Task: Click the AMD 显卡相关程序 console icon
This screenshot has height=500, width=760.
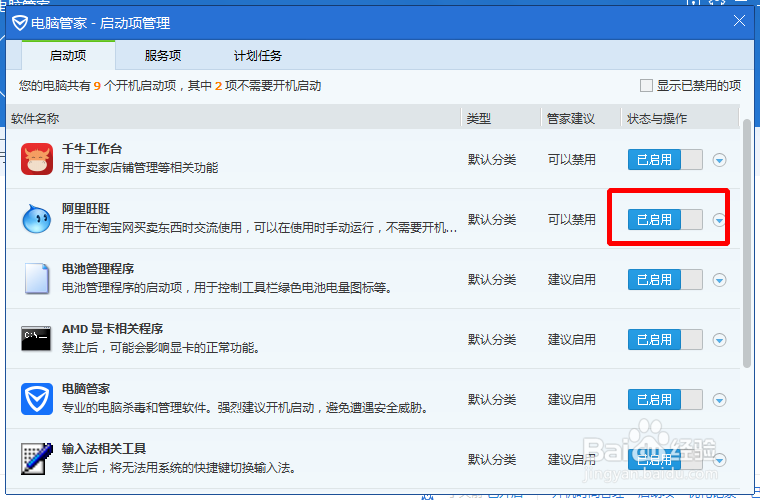Action: coord(36,339)
